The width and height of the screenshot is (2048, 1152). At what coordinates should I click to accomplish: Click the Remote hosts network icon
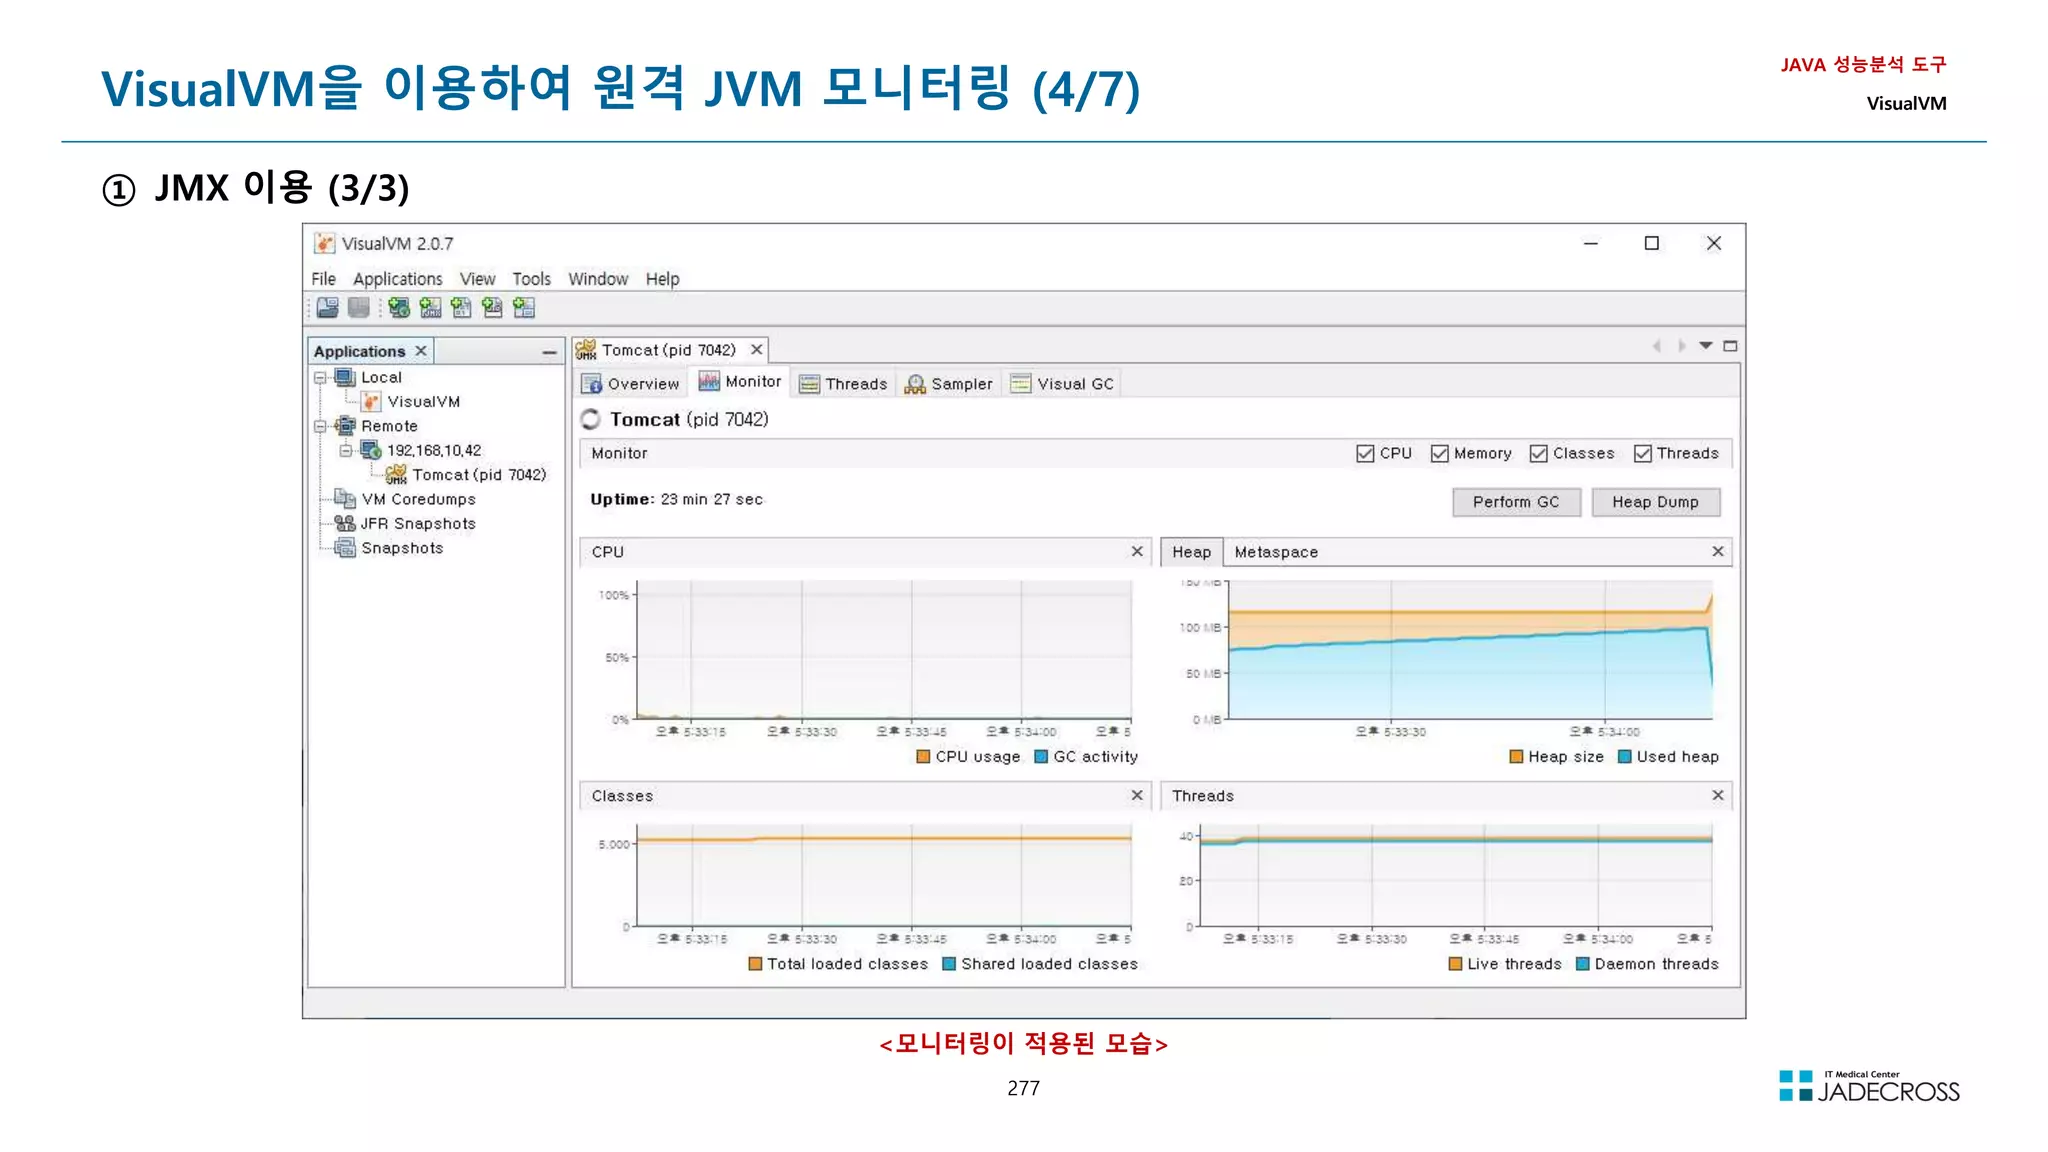tap(345, 426)
